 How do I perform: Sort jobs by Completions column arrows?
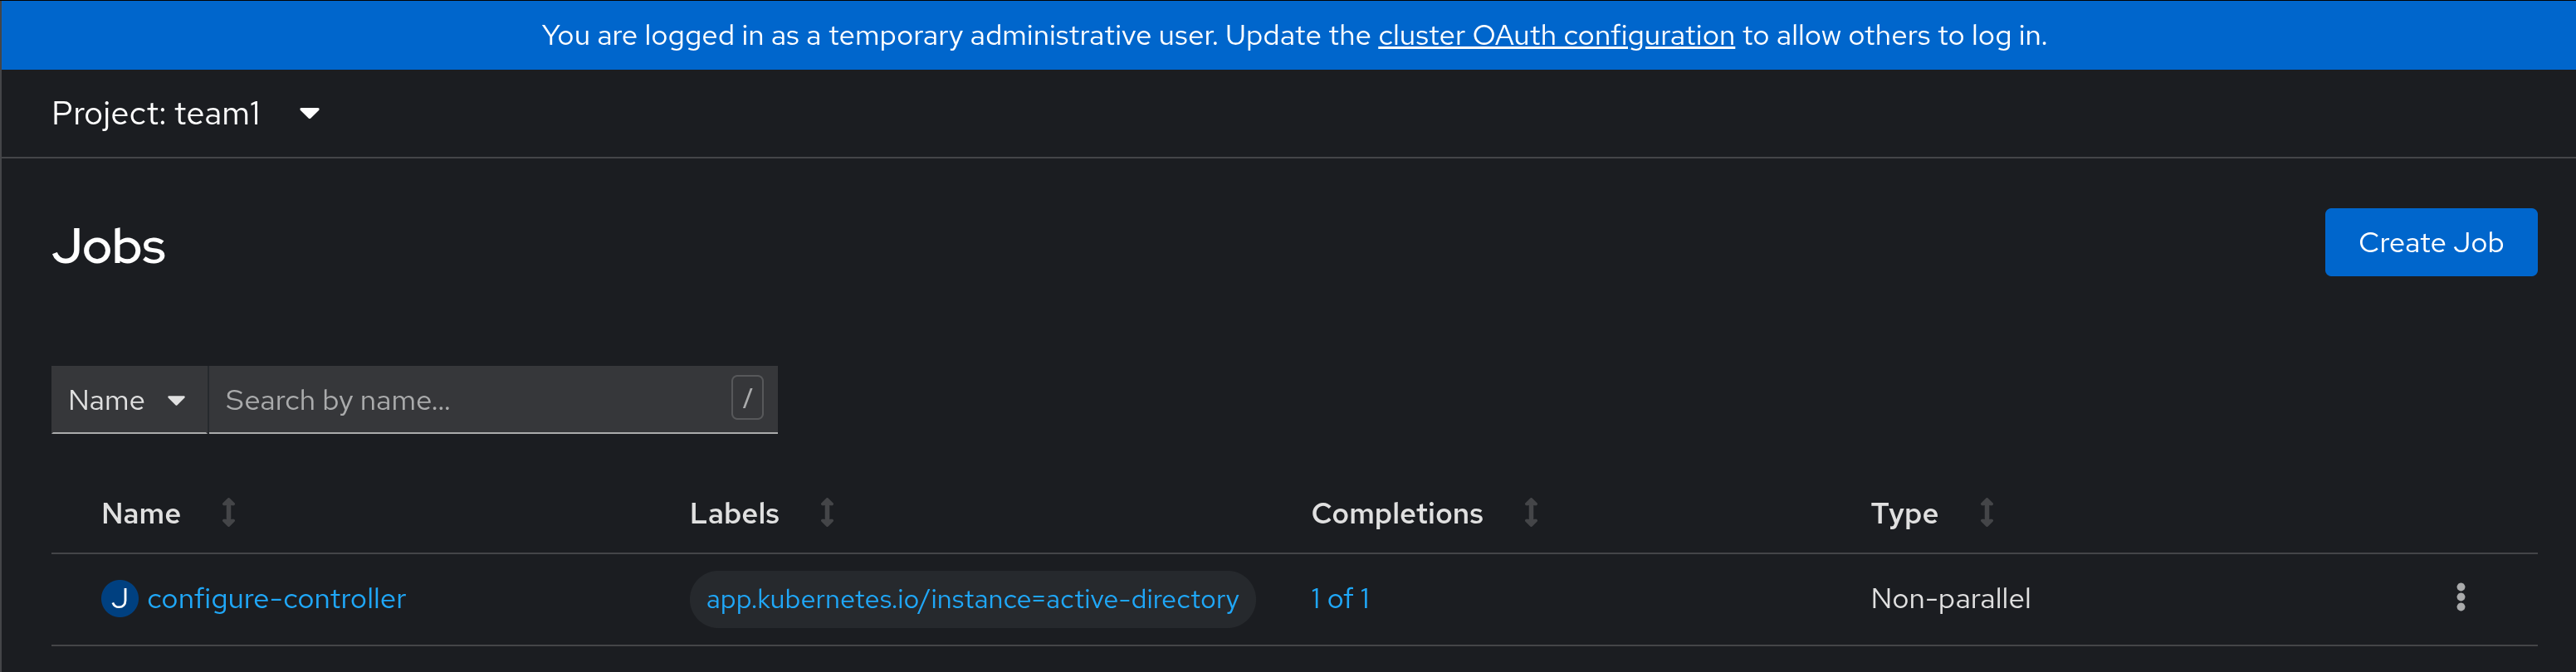click(x=1531, y=513)
